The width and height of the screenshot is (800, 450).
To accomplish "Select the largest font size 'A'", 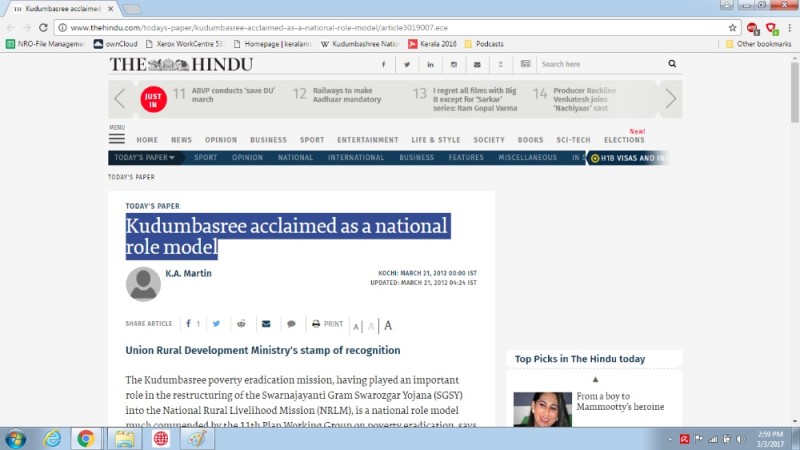I will pos(388,325).
